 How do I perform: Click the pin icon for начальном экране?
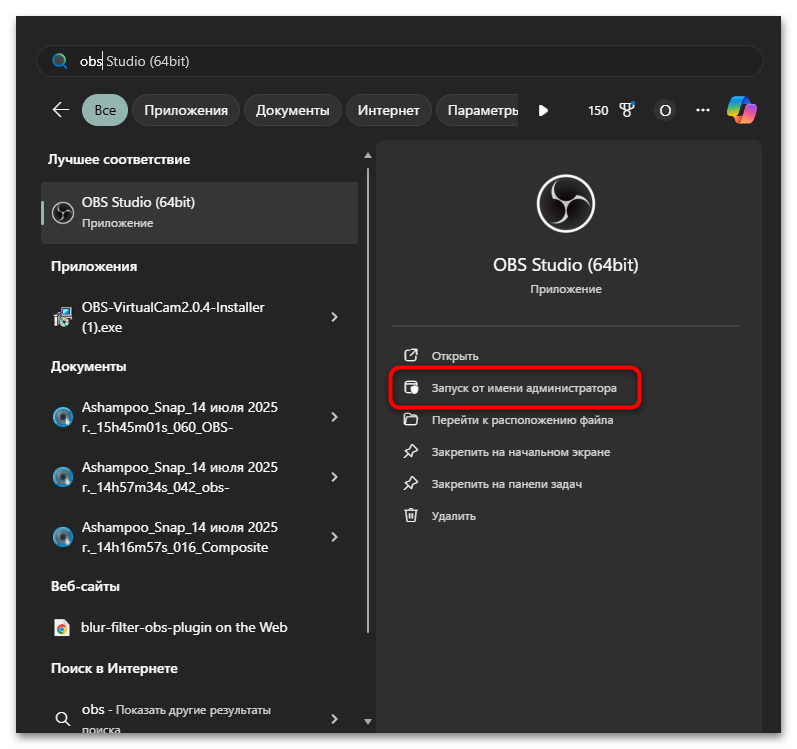tap(411, 451)
